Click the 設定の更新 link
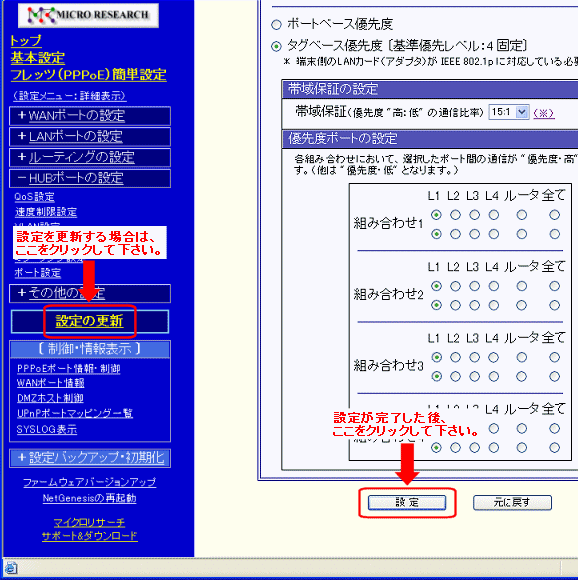Viewport: 578px width, 580px height. [x=89, y=321]
